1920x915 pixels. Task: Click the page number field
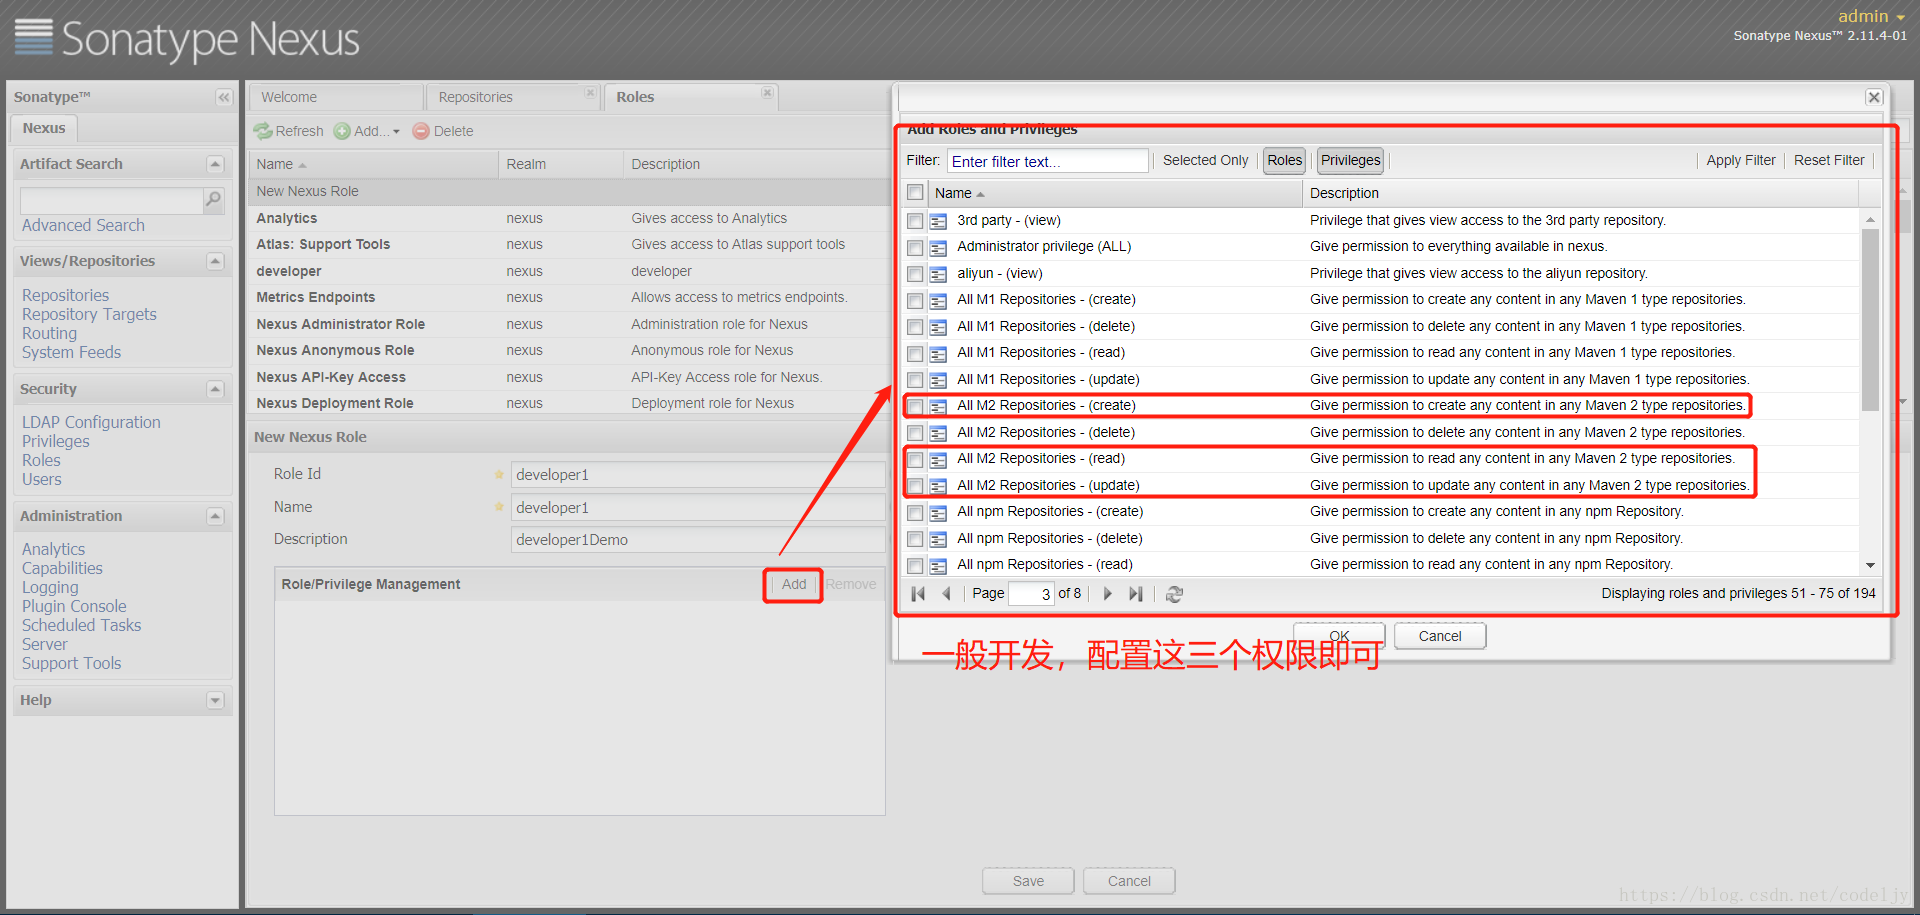click(1031, 594)
